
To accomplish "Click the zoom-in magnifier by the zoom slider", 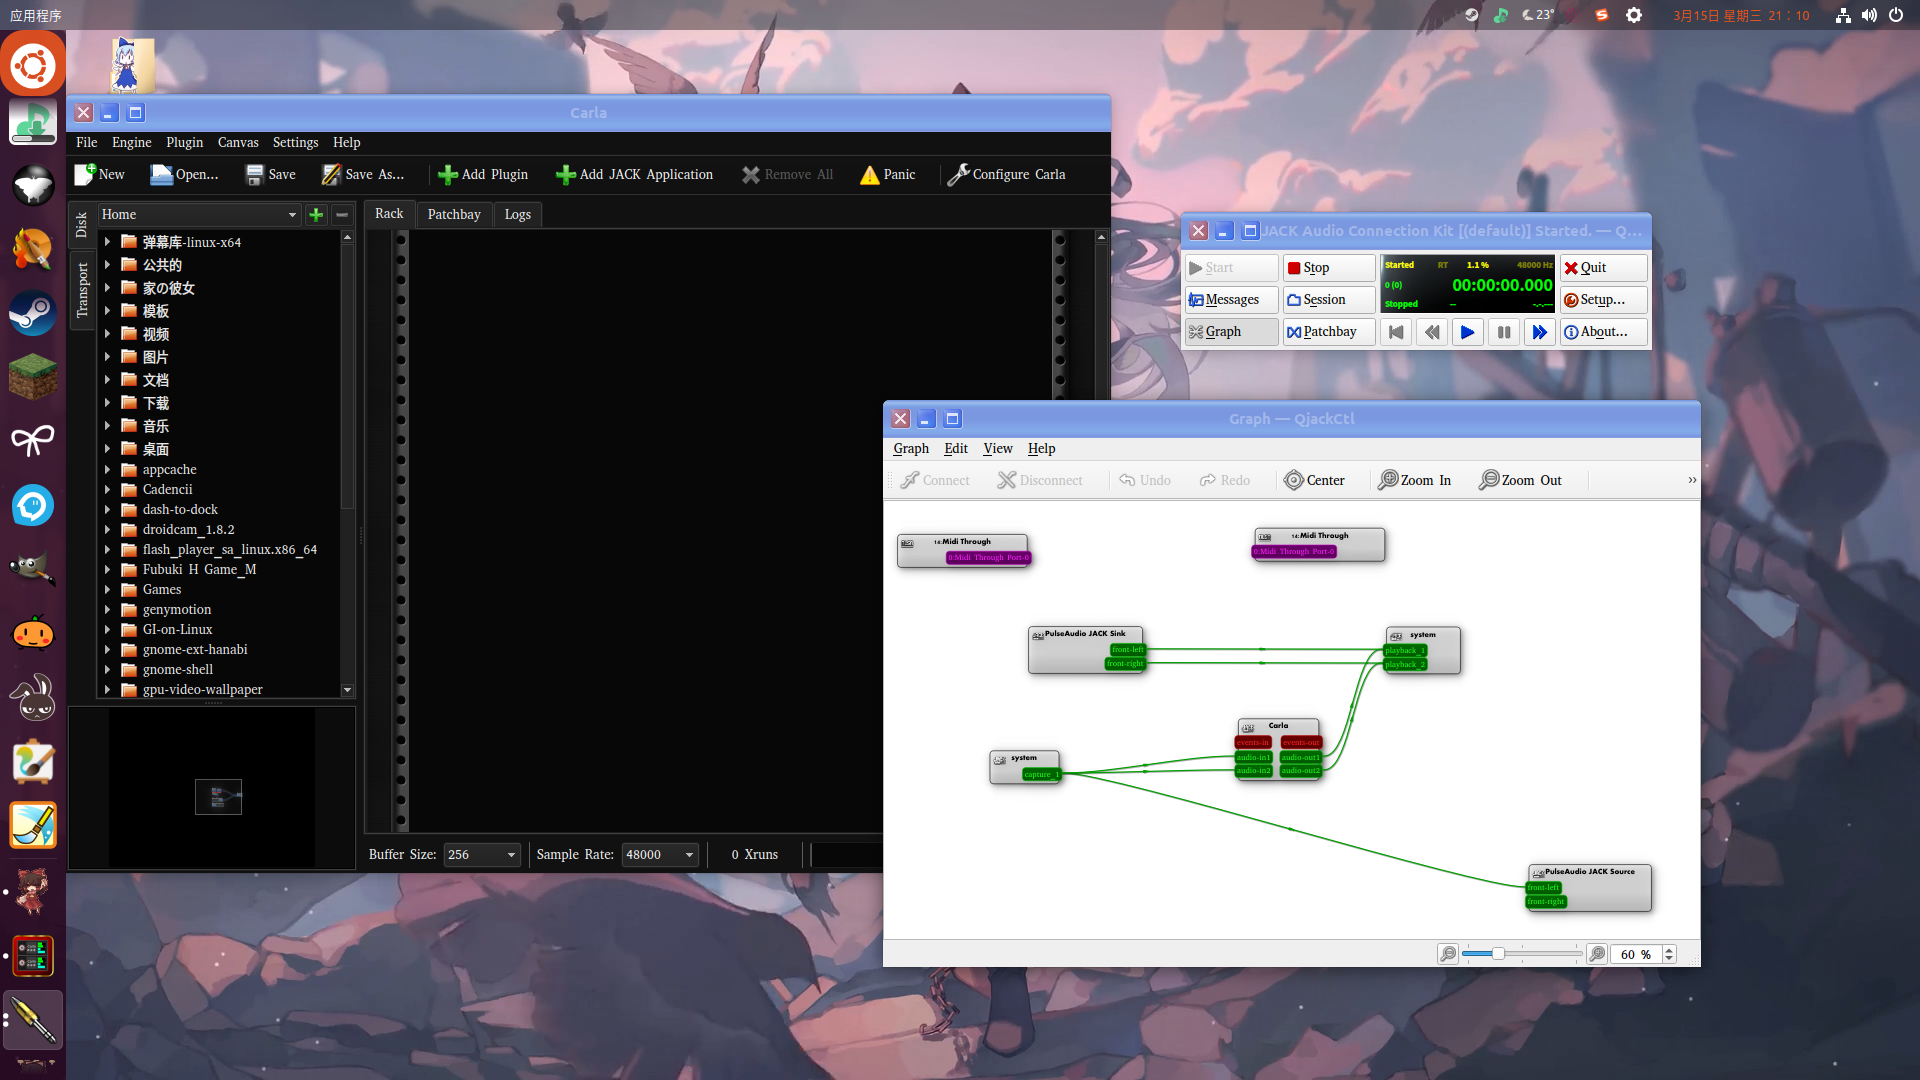I will point(1597,954).
